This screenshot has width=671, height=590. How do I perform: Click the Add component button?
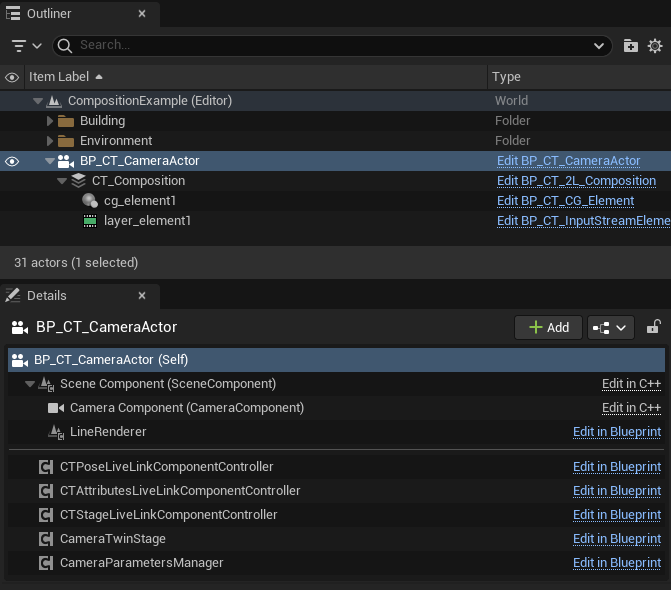point(548,327)
